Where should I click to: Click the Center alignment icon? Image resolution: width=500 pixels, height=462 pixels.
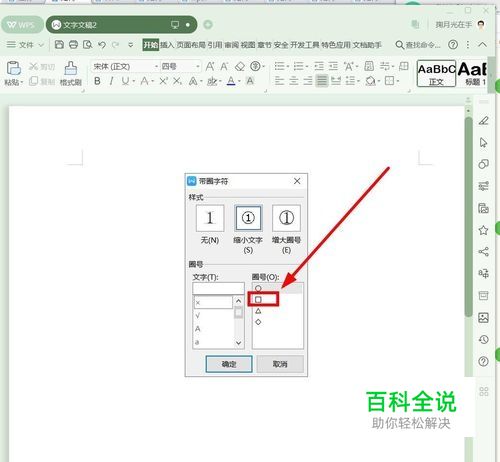(293, 81)
